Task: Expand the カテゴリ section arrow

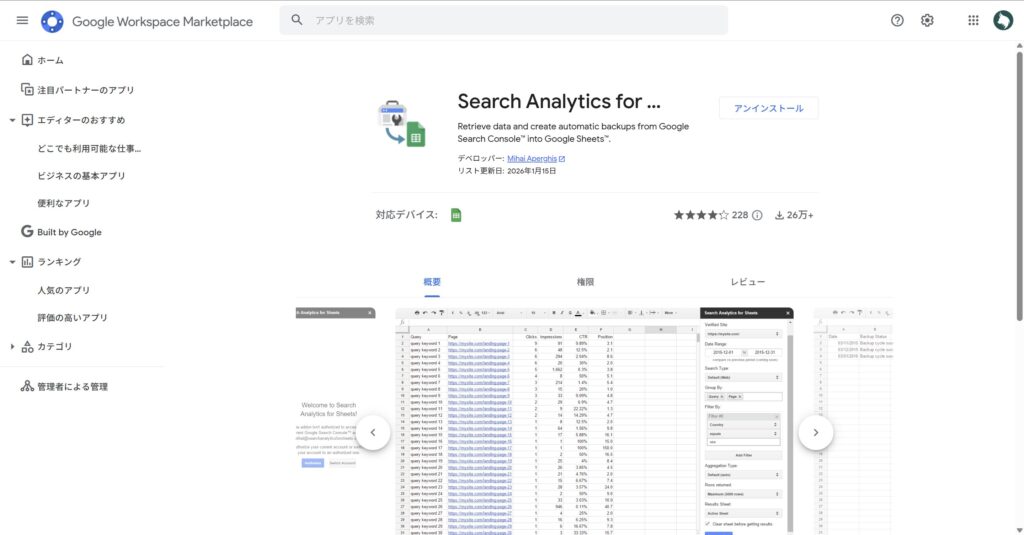Action: point(12,347)
